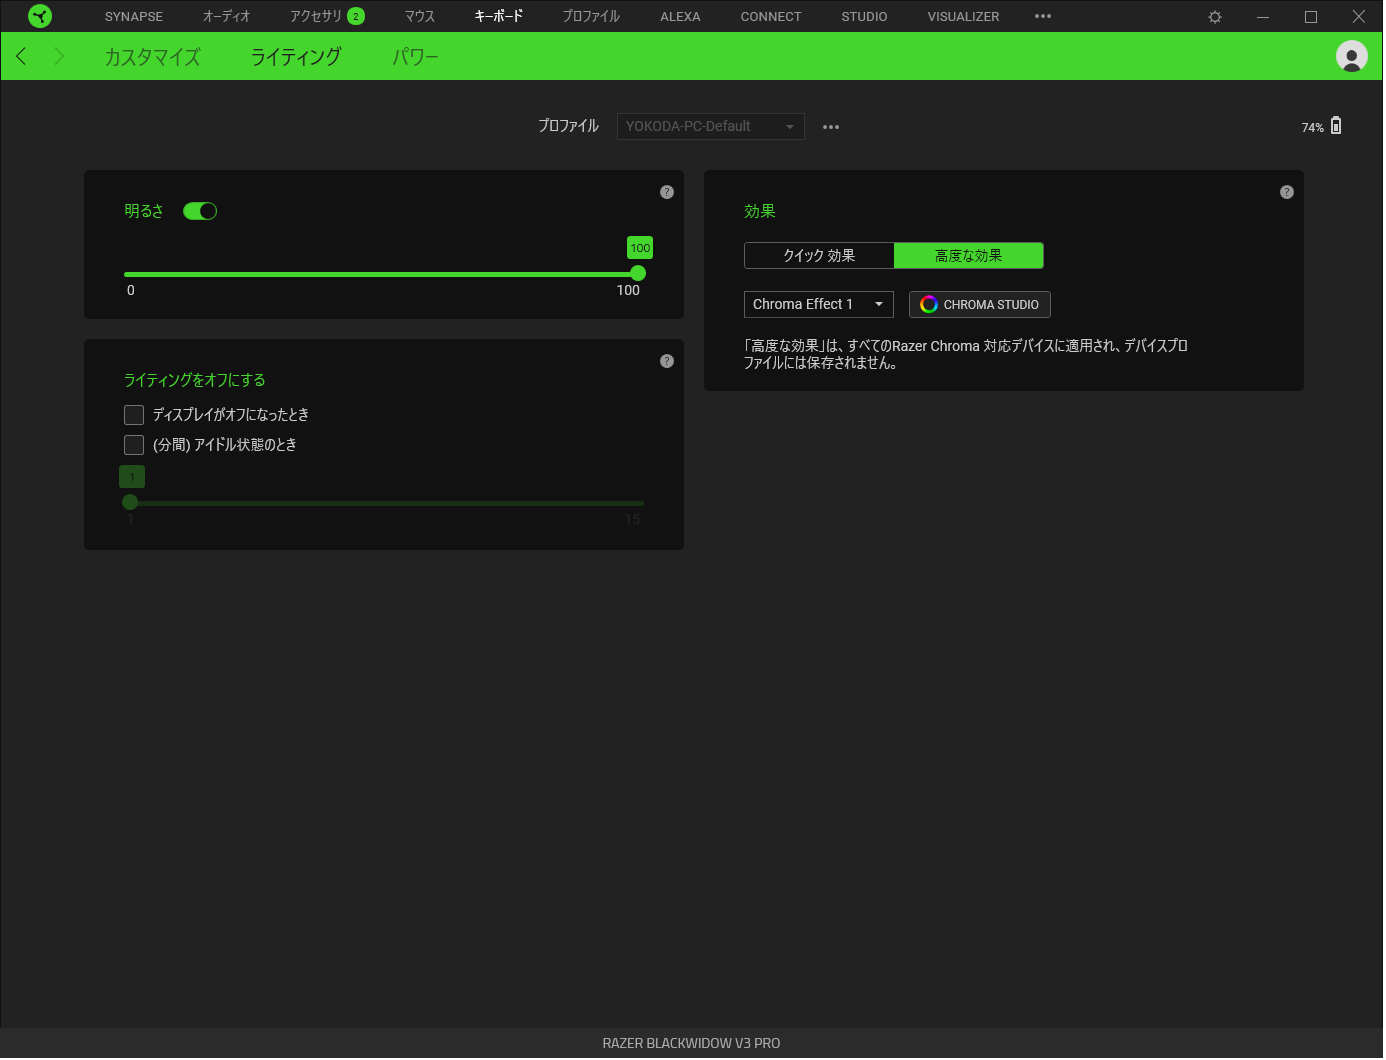Open the プロファイル top tab
The image size is (1386, 1060).
[591, 17]
